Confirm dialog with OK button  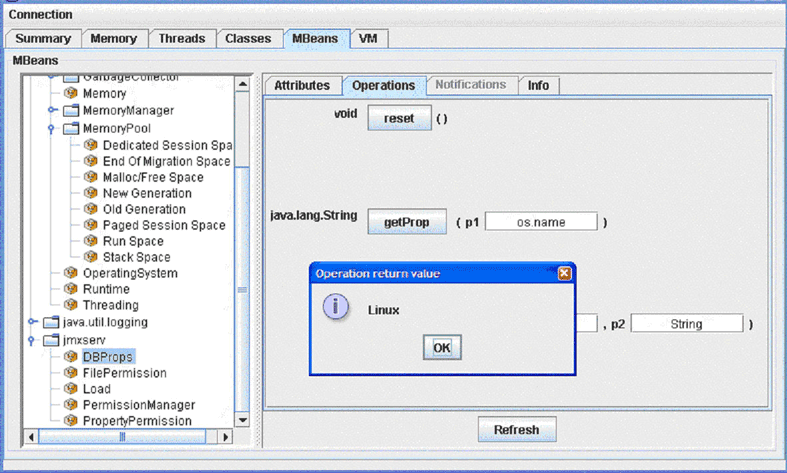442,347
